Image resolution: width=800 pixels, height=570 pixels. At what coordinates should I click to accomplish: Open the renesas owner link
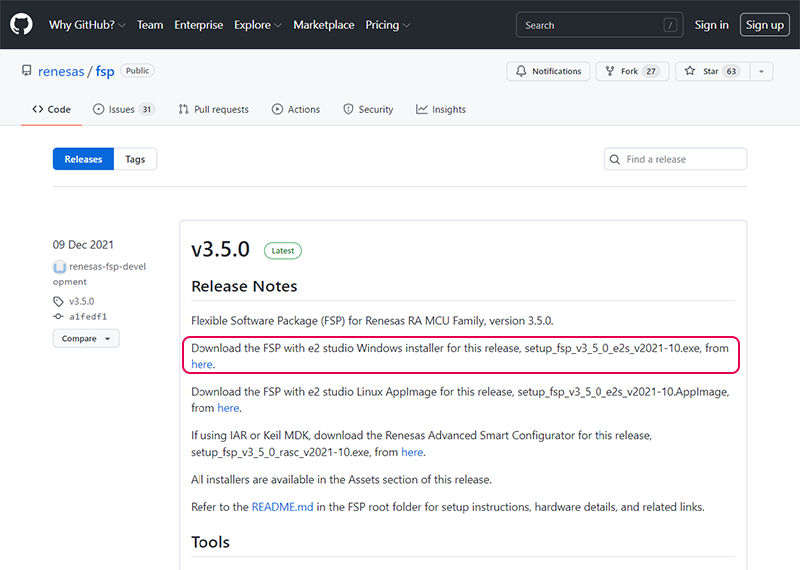61,71
